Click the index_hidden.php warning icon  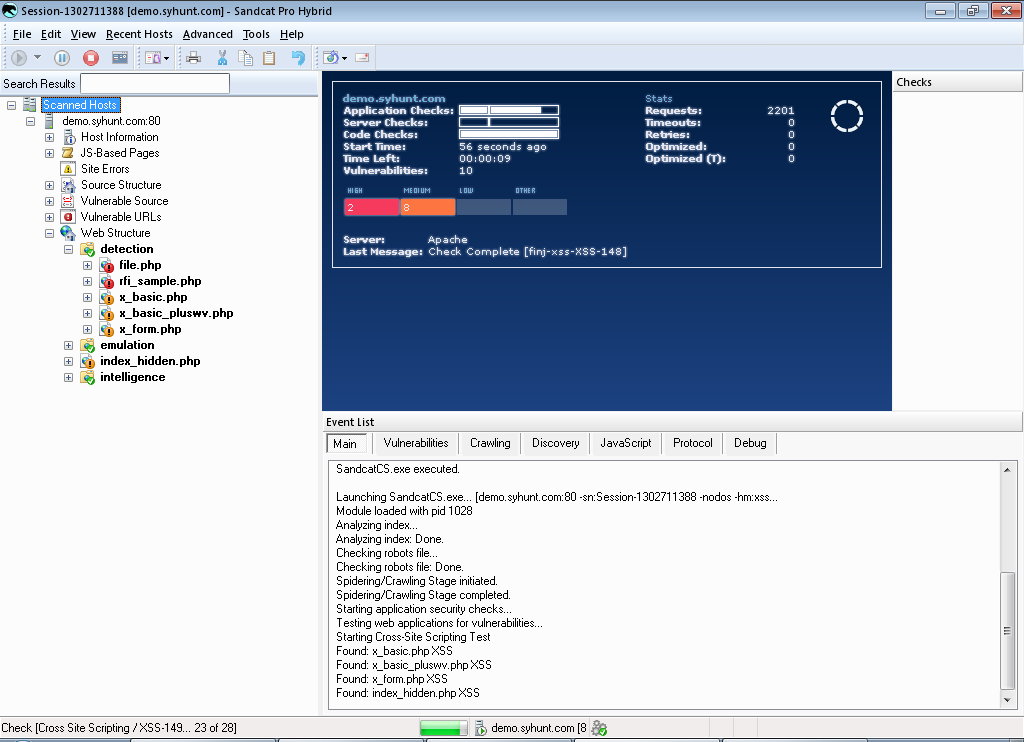tap(88, 362)
